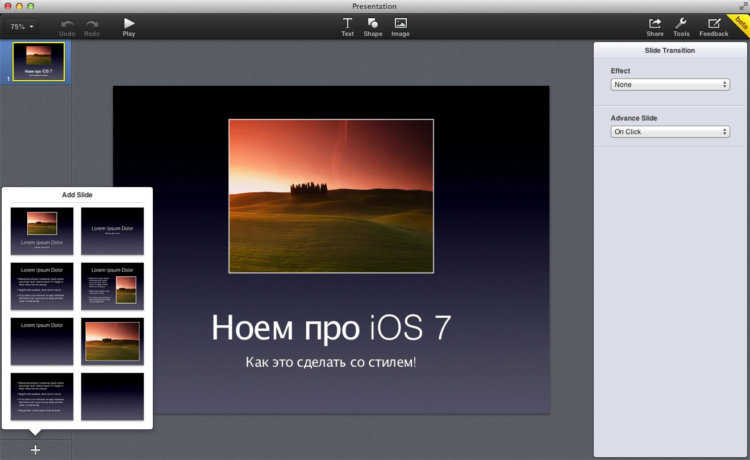Click the beta corner ribbon
The width and height of the screenshot is (750, 460).
pos(740,22)
